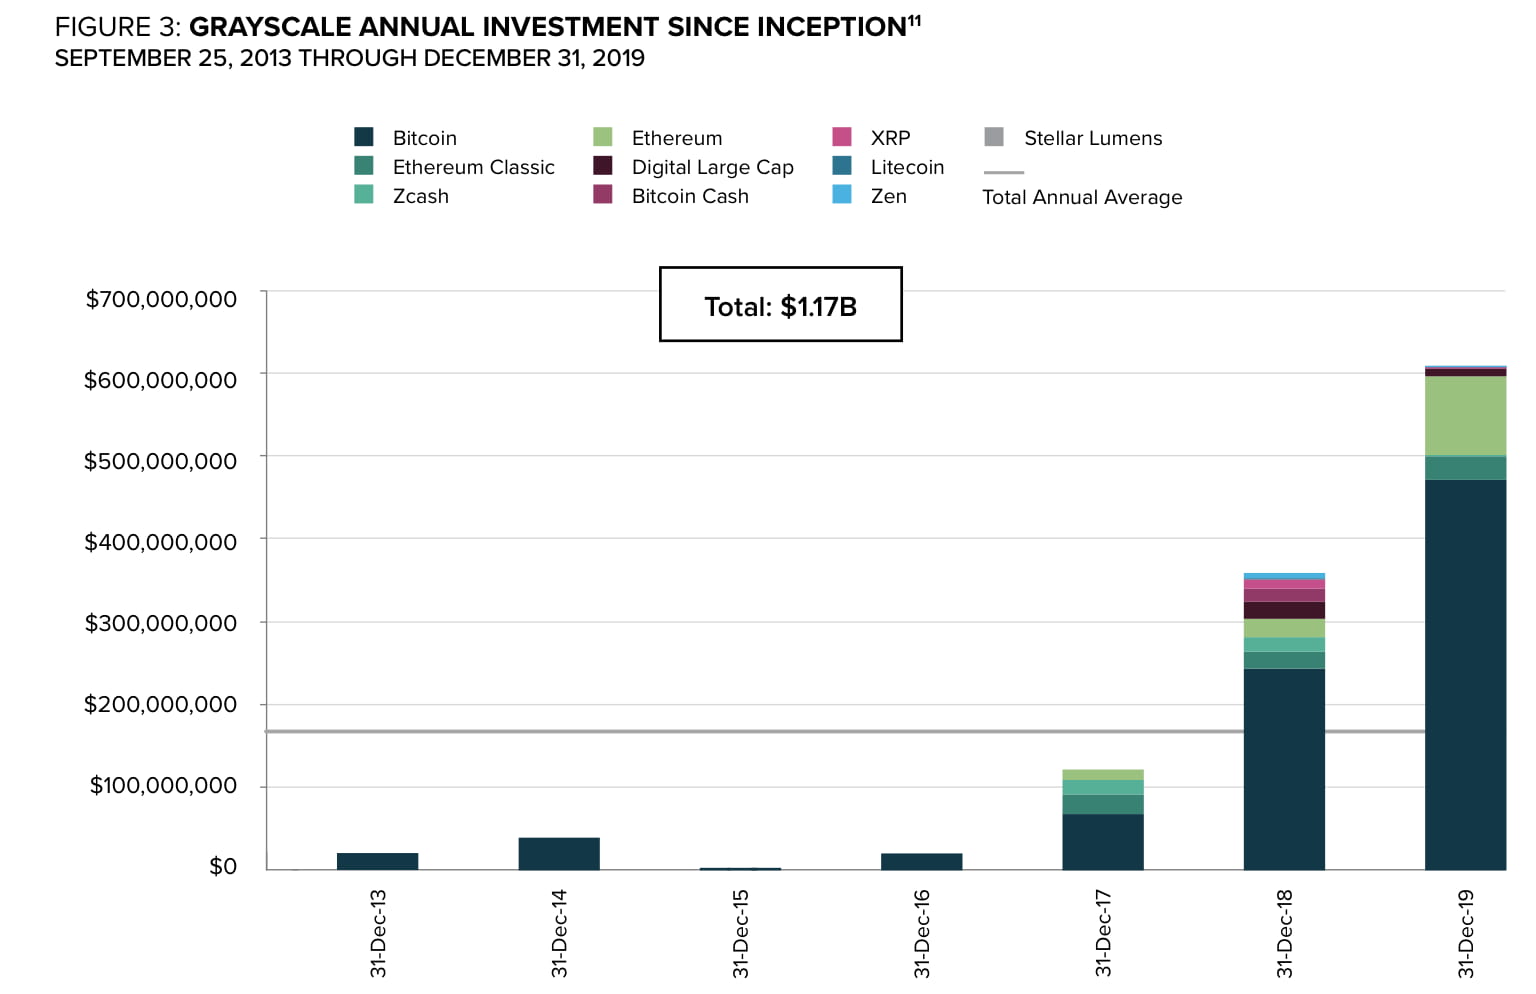
Task: Click the Zen legend color swatch
Action: tap(842, 195)
